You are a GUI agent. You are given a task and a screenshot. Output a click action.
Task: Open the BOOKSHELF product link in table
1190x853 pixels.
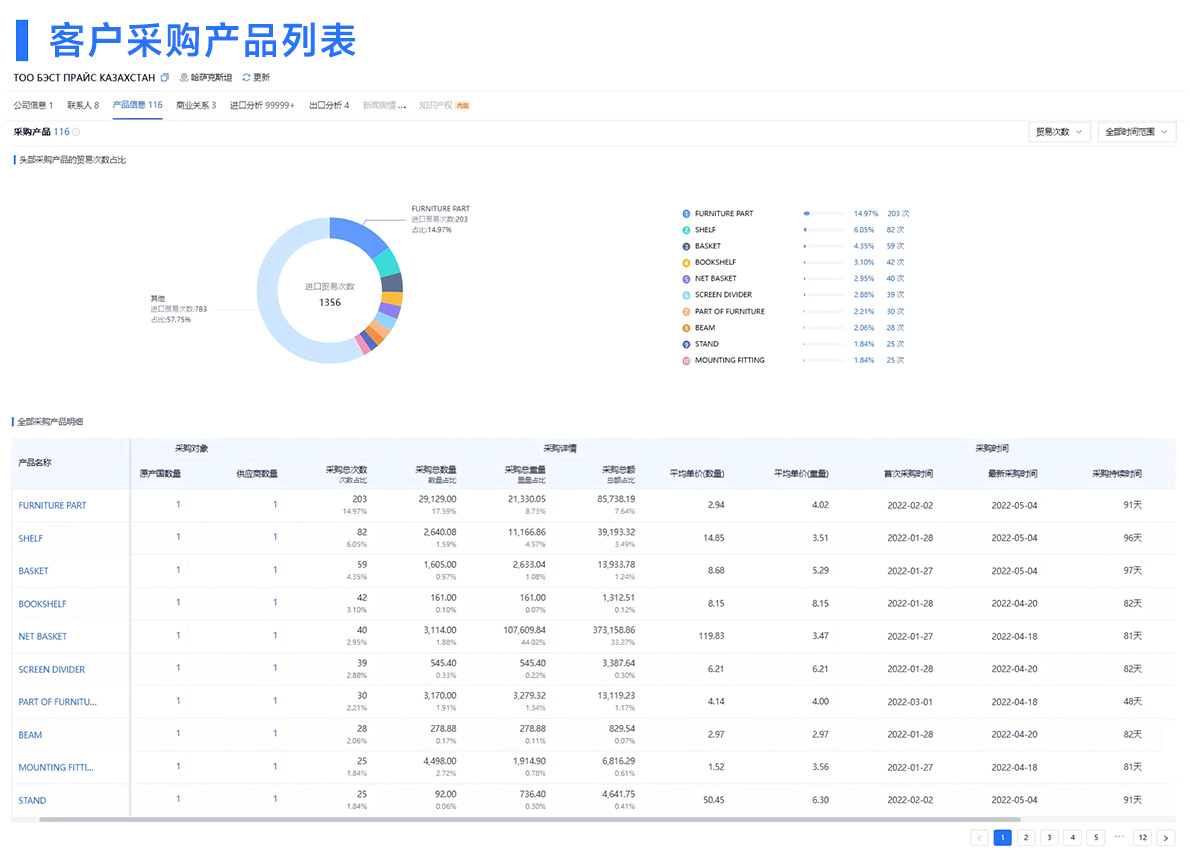(x=42, y=604)
